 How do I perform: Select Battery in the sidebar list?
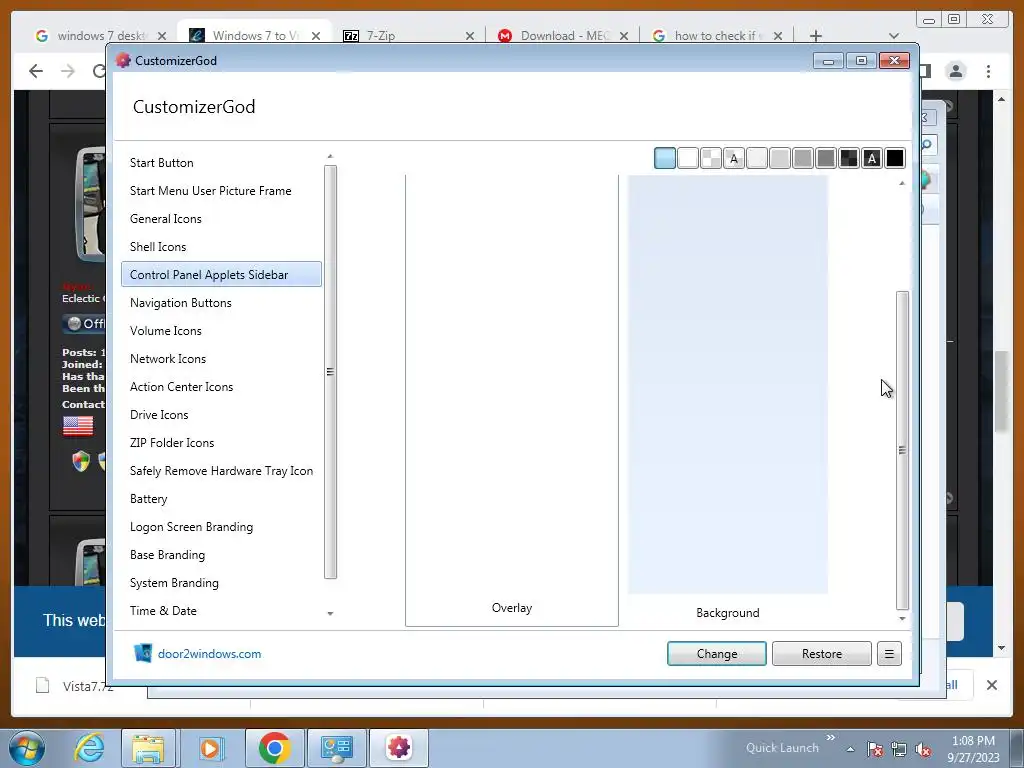coord(148,499)
